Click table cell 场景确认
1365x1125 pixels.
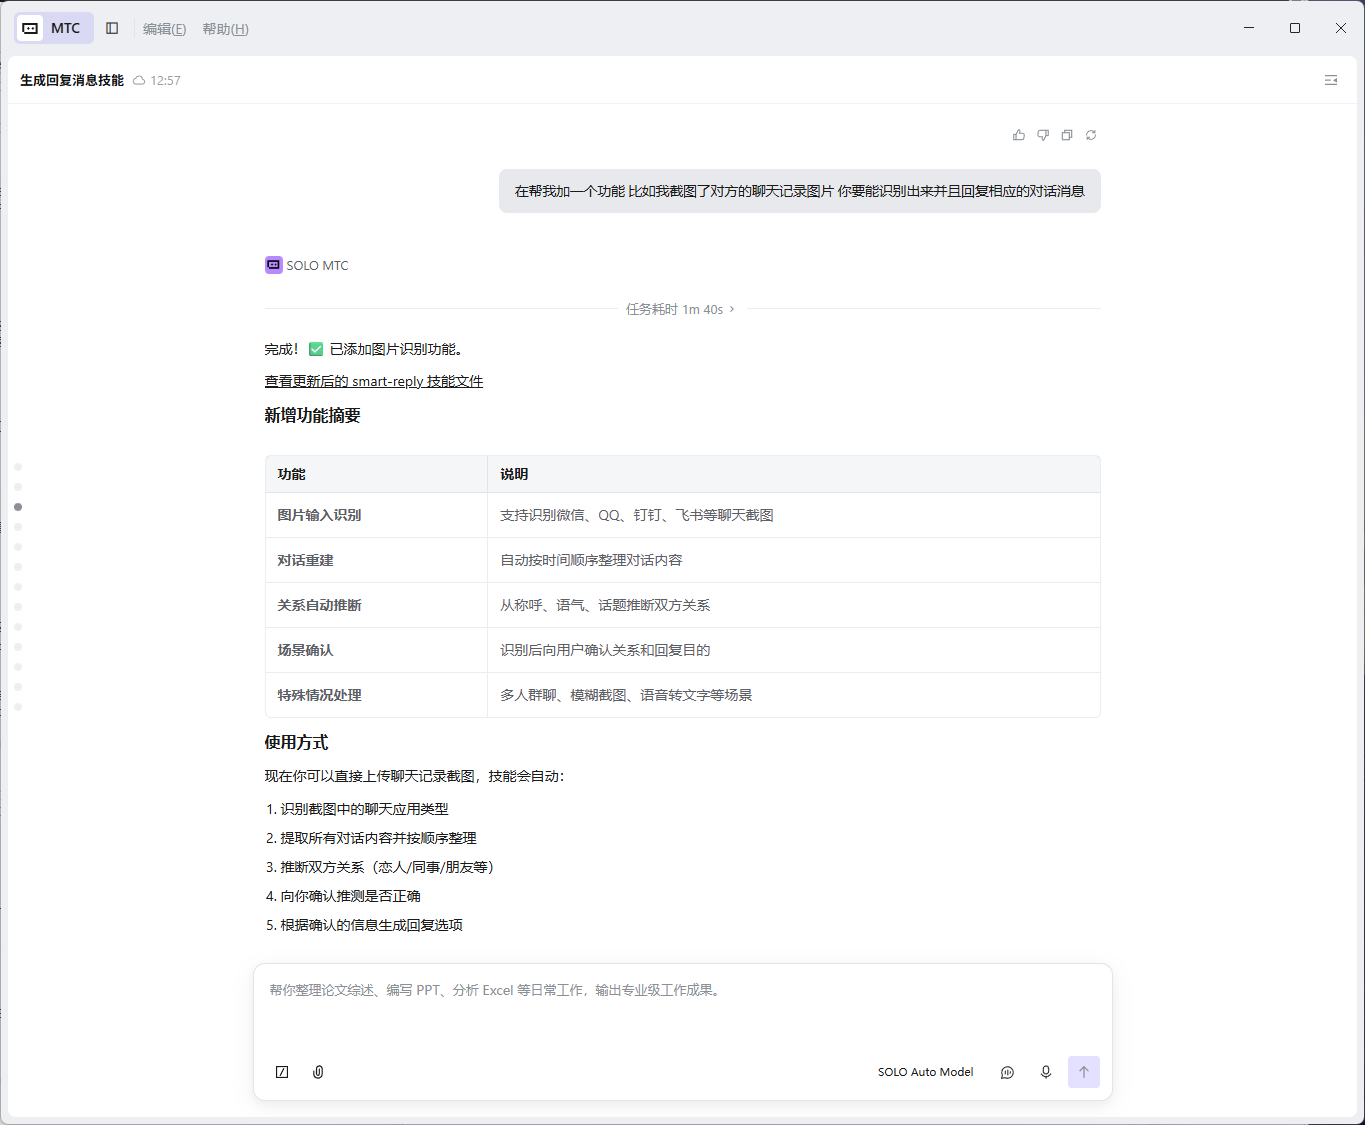376,650
